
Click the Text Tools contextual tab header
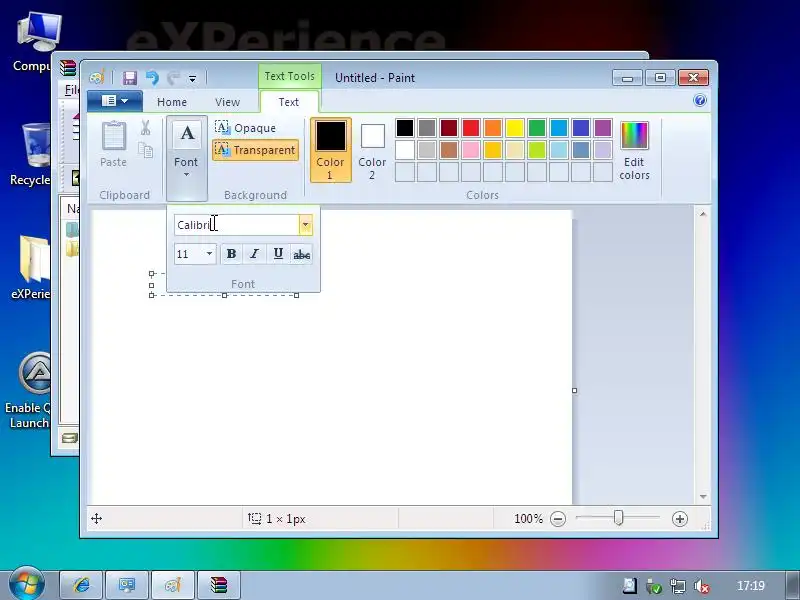click(289, 76)
